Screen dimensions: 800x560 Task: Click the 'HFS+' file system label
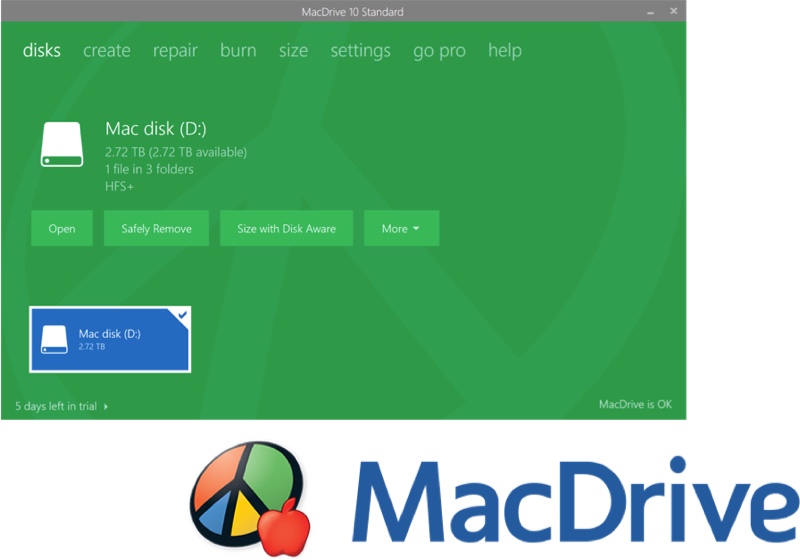click(119, 187)
